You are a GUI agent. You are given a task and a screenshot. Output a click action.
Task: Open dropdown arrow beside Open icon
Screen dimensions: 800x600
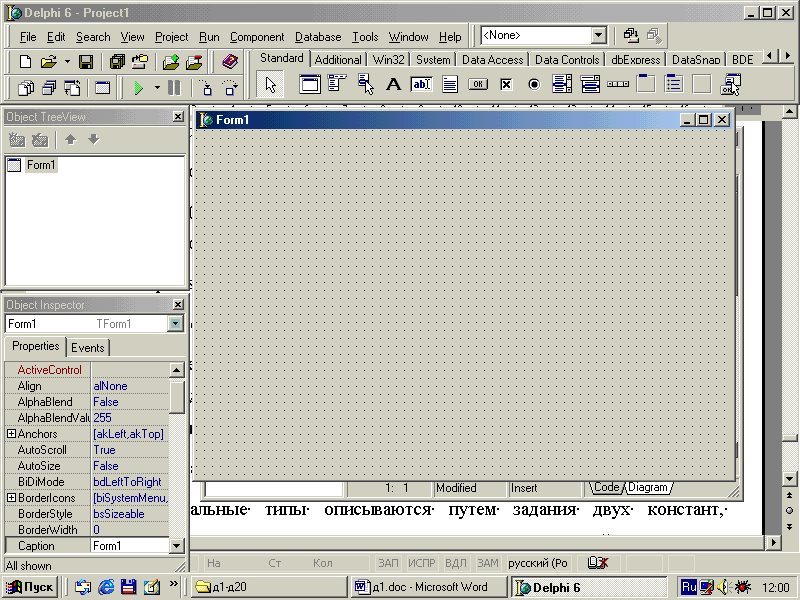click(x=67, y=62)
